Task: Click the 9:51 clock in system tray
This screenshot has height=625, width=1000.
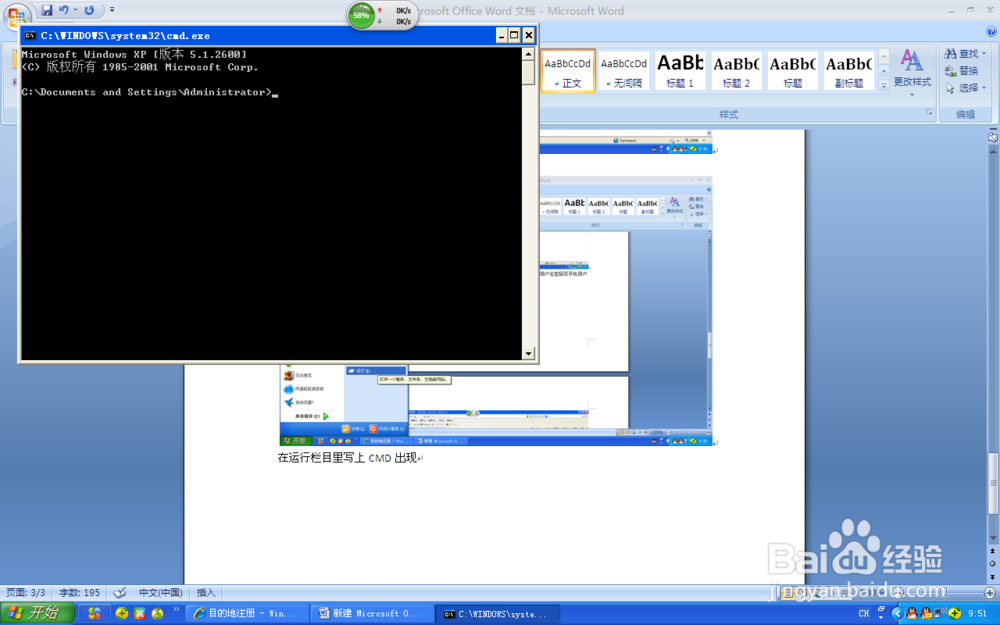Action: (978, 614)
